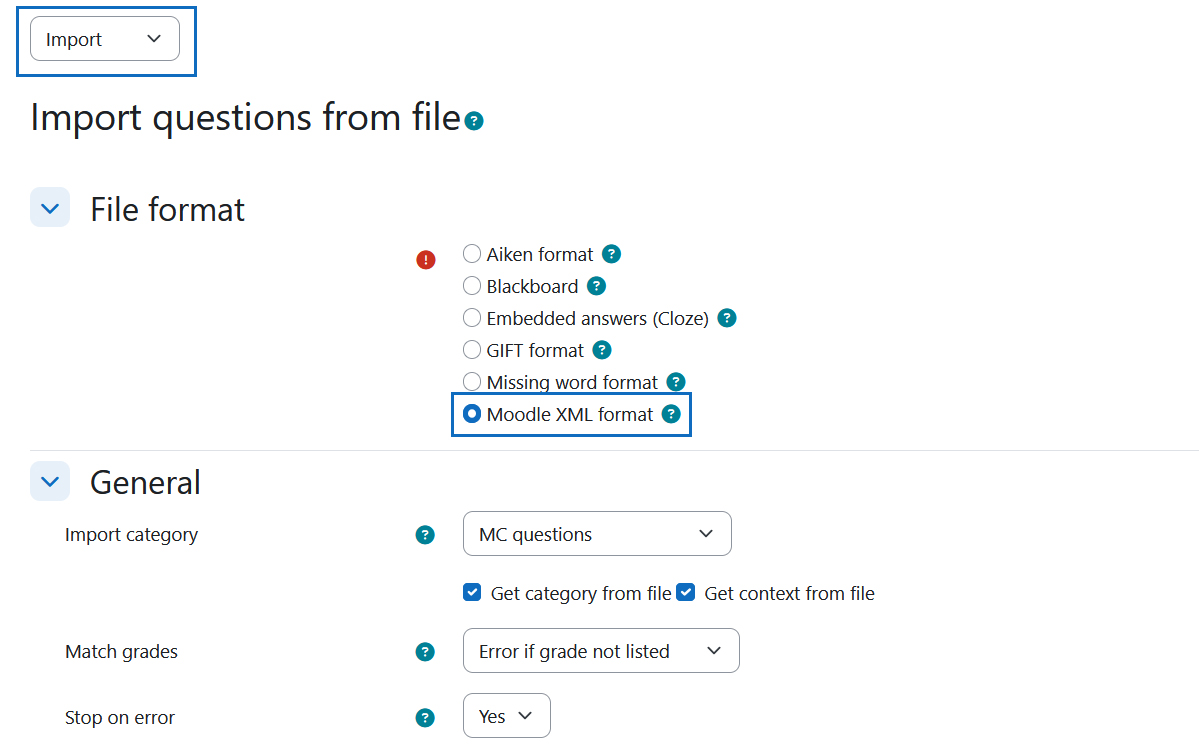Screen dimensions: 1199x750
Task: Click the red required field icon
Action: [x=426, y=260]
